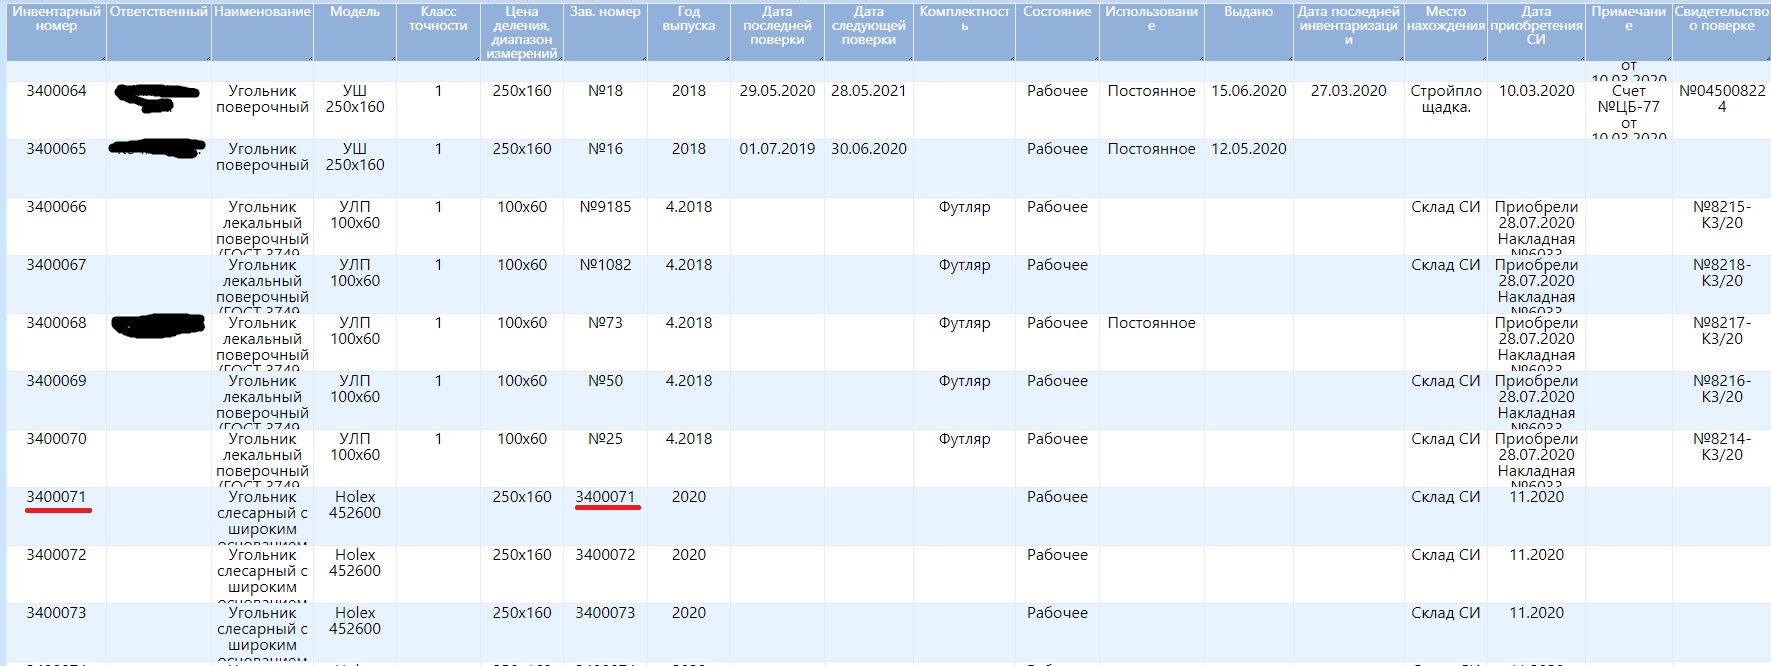Select certificate cell №8215-КЗ/20

pos(1721,215)
